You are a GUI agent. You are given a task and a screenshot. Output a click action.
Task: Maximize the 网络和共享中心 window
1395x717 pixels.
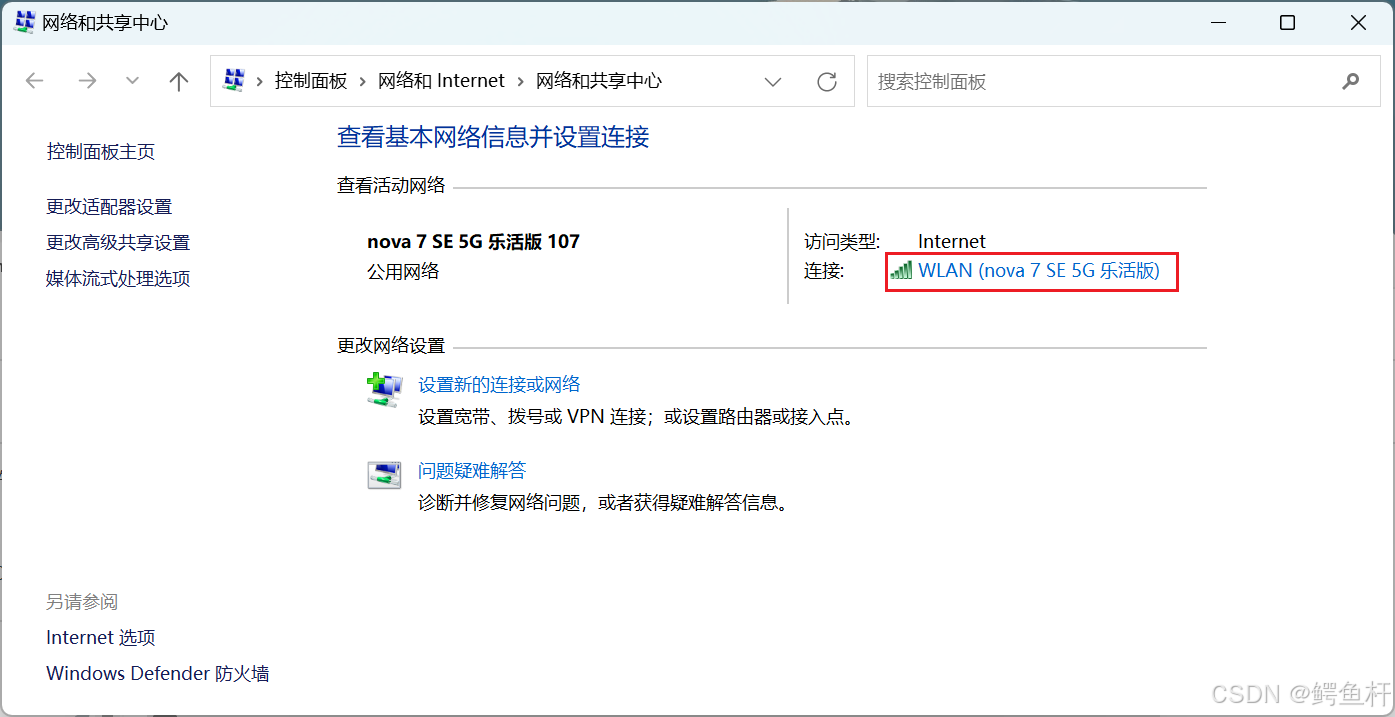pos(1288,23)
